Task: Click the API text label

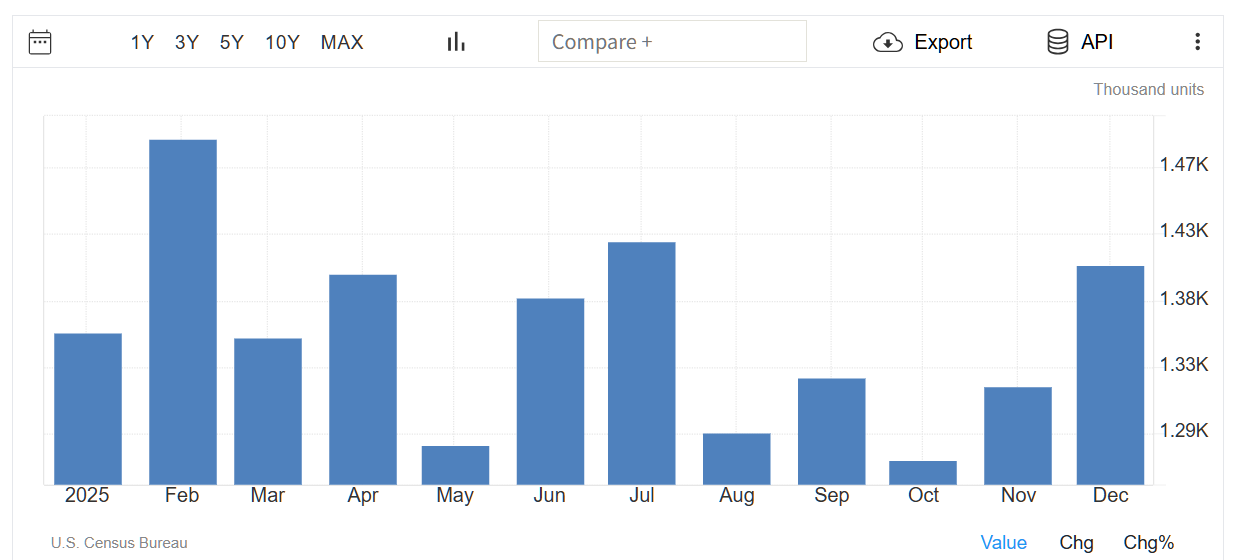Action: [1097, 42]
